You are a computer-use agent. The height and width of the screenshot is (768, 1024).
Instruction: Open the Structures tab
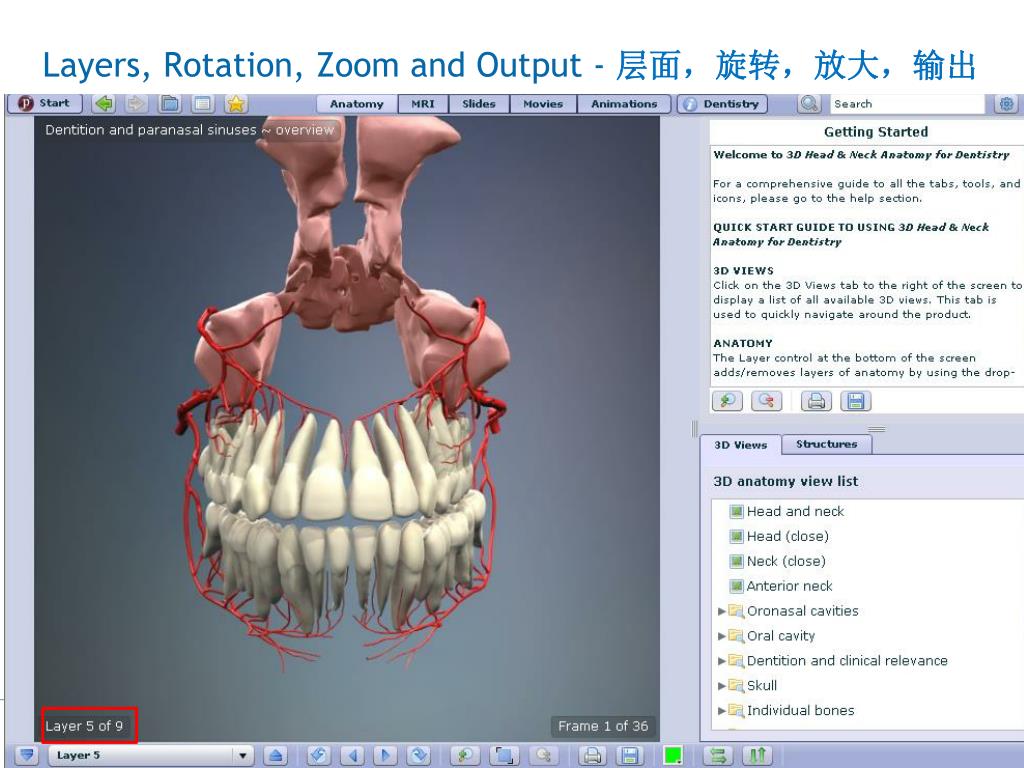(826, 444)
